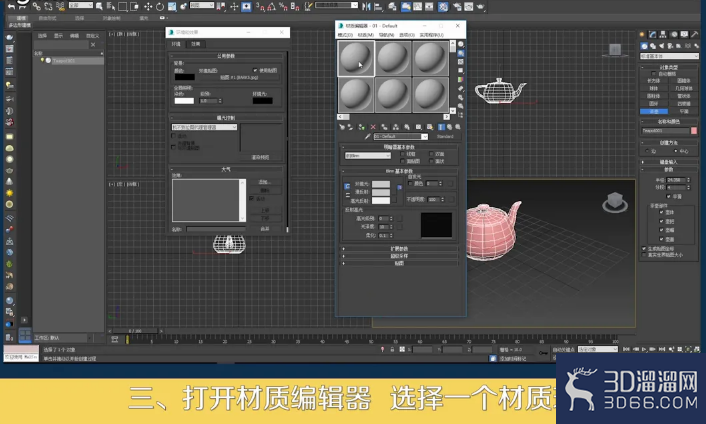Select the Select and Move tool

point(148,7)
